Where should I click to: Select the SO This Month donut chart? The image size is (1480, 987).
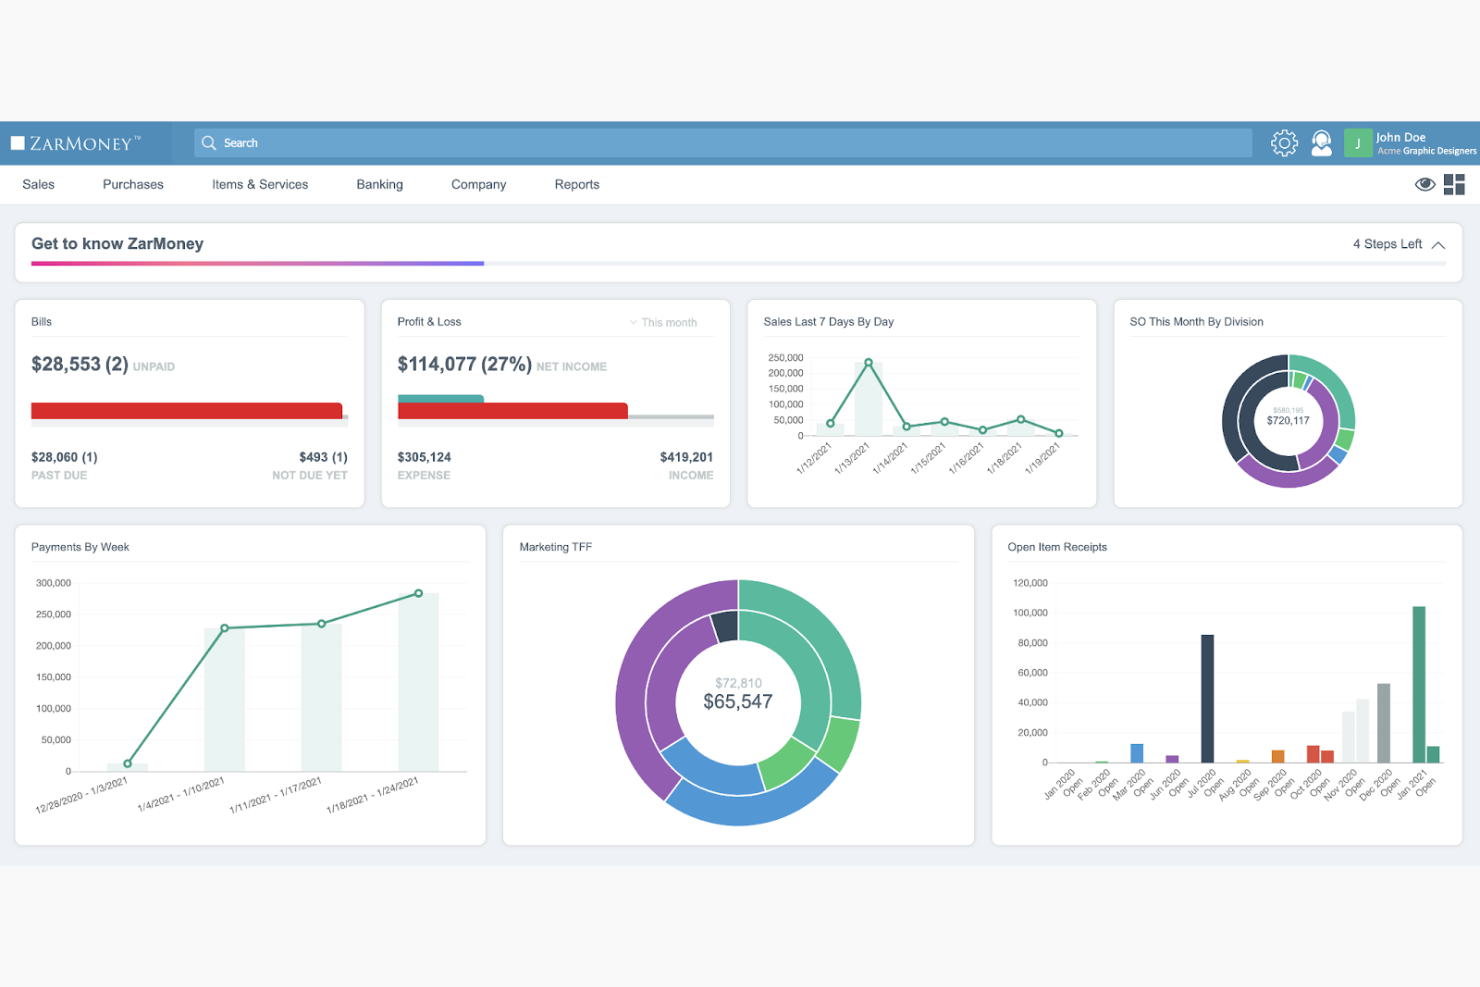pos(1288,420)
